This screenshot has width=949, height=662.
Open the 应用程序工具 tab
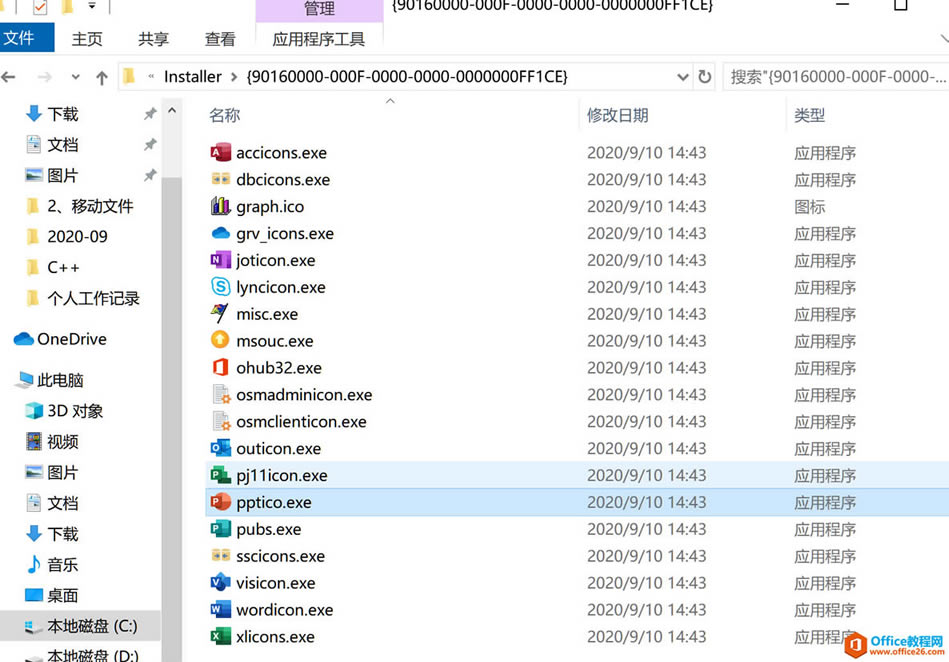pos(318,39)
